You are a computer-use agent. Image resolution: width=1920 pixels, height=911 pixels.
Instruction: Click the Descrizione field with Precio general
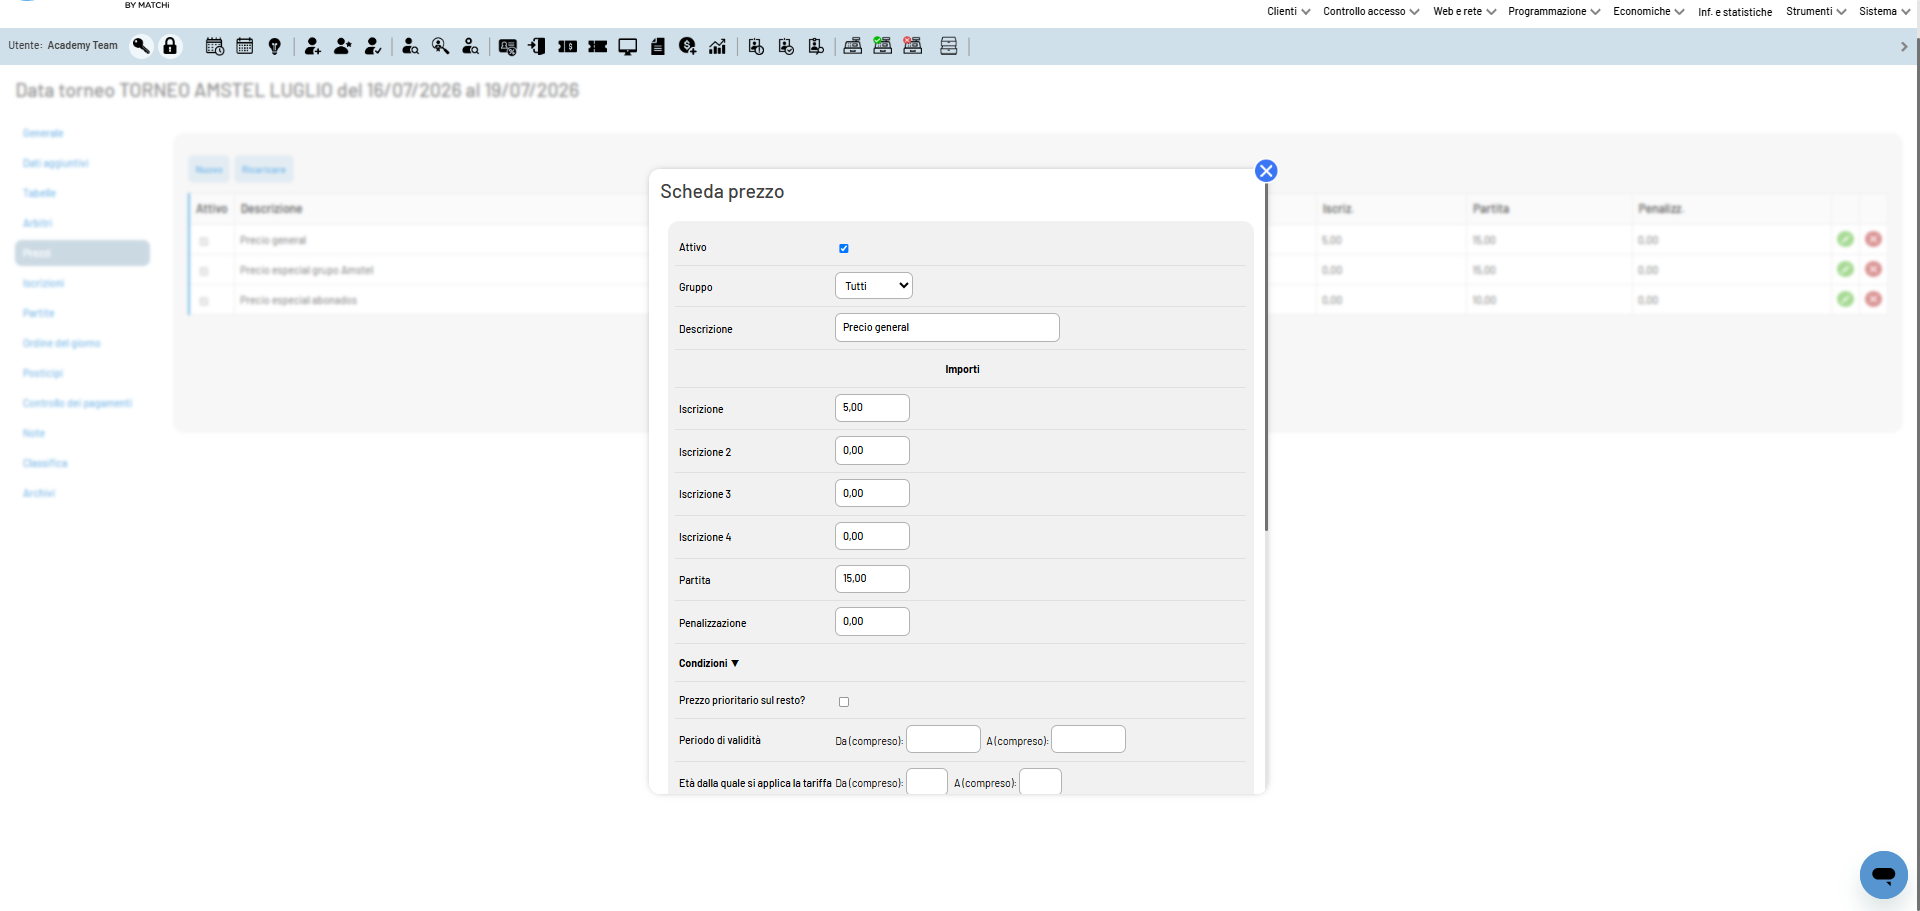[x=947, y=328]
